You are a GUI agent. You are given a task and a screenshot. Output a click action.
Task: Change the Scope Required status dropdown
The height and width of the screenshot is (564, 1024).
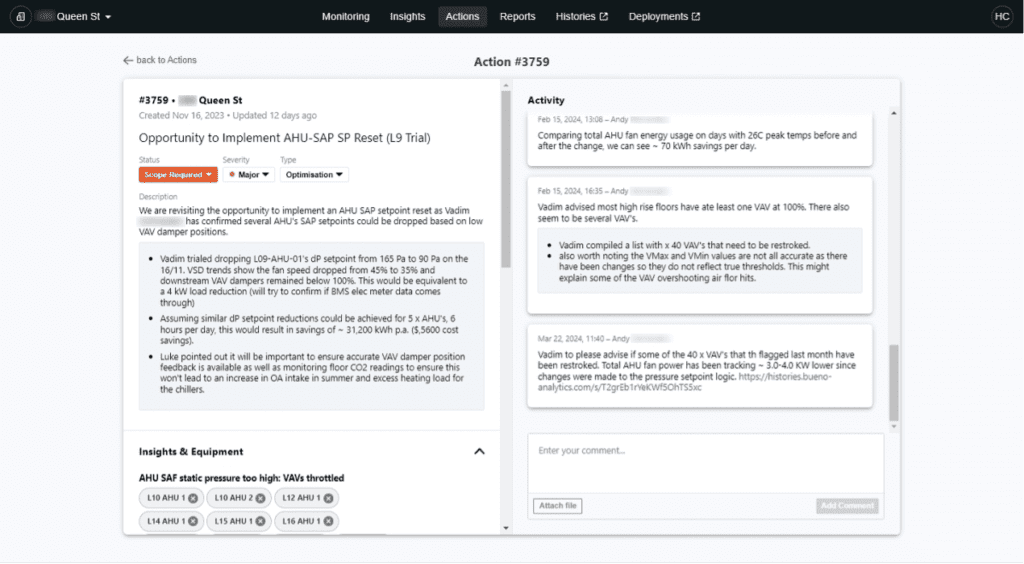178,174
